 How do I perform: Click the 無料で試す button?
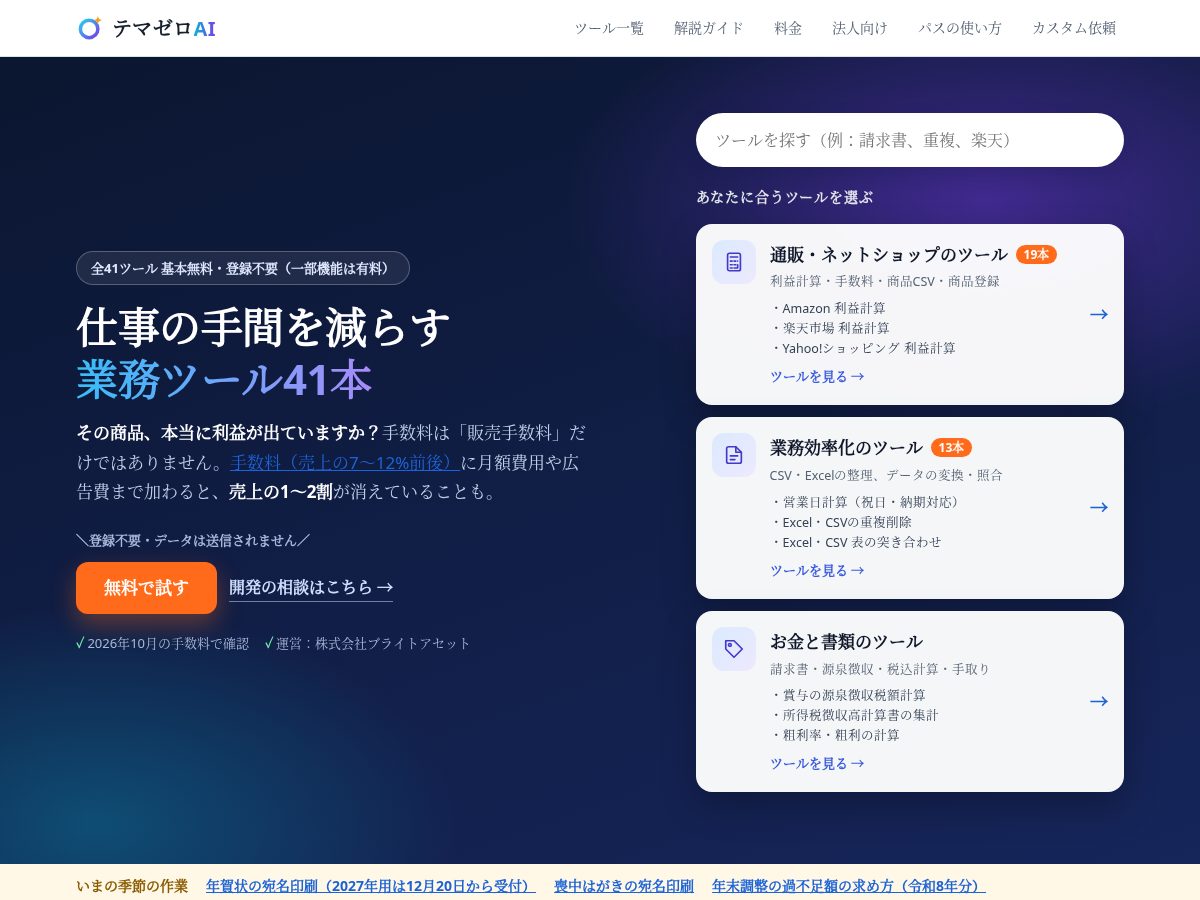point(146,588)
